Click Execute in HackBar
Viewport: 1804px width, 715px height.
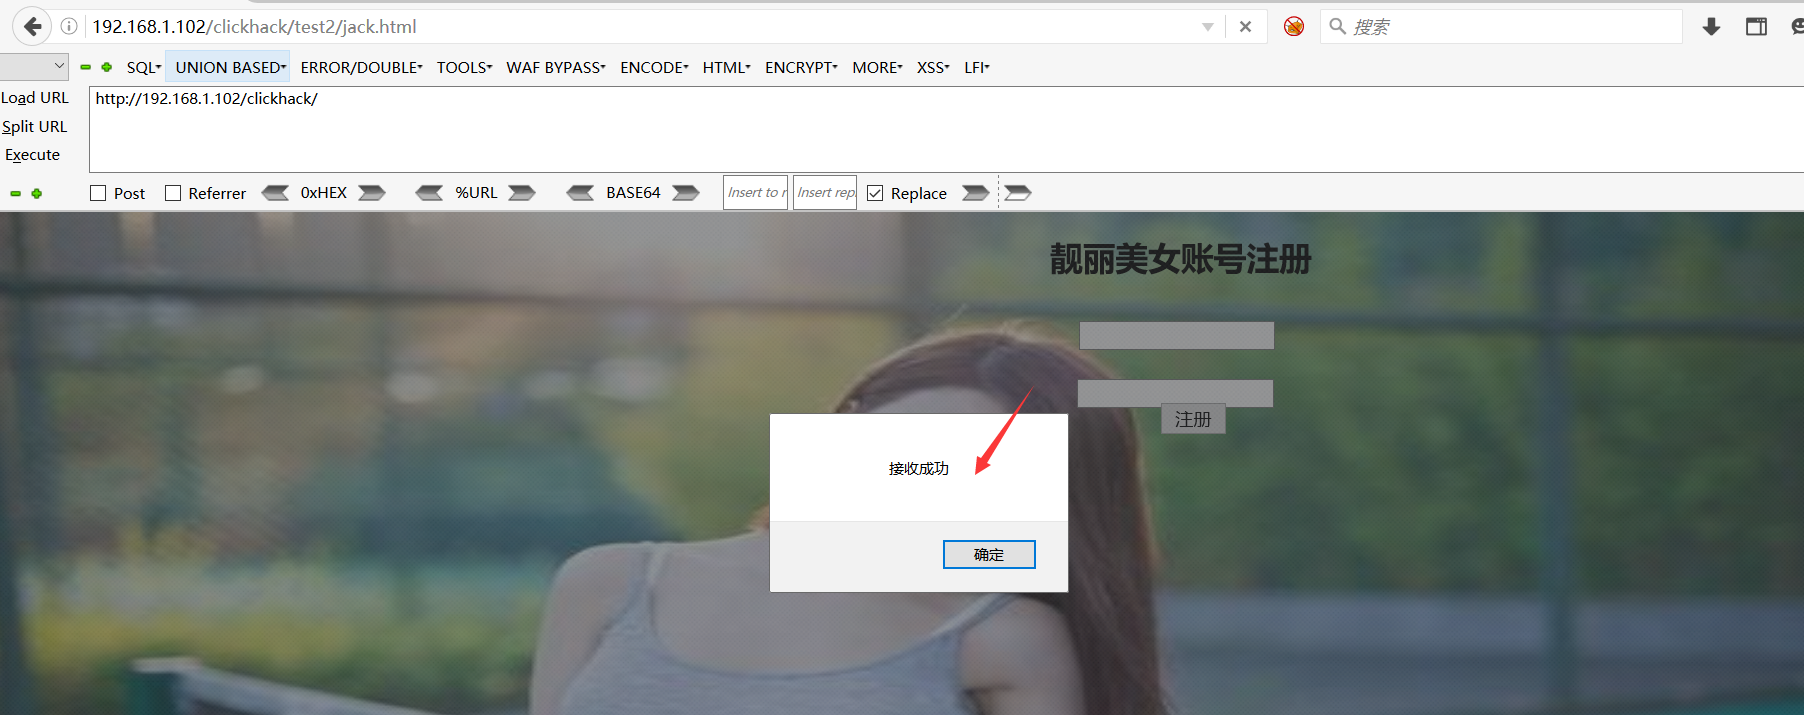point(32,154)
